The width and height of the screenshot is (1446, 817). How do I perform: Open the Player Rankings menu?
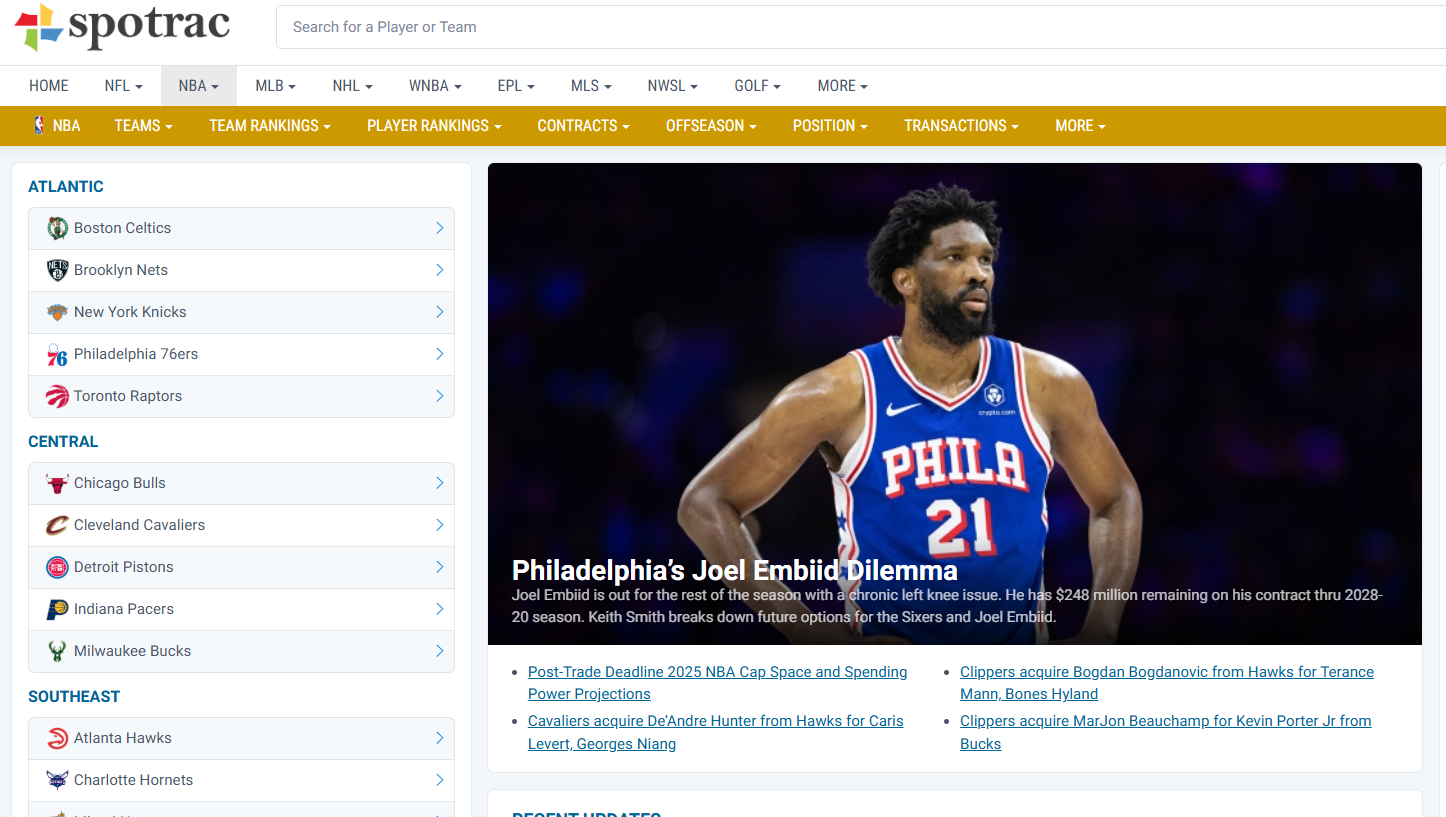coord(434,126)
